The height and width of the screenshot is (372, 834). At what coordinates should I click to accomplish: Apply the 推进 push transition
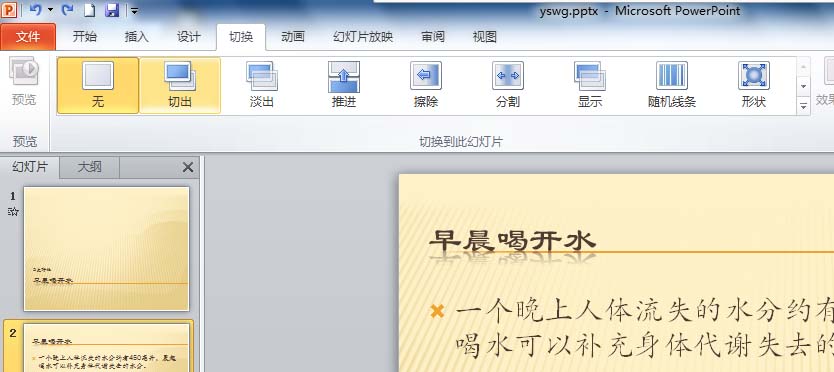coord(344,85)
